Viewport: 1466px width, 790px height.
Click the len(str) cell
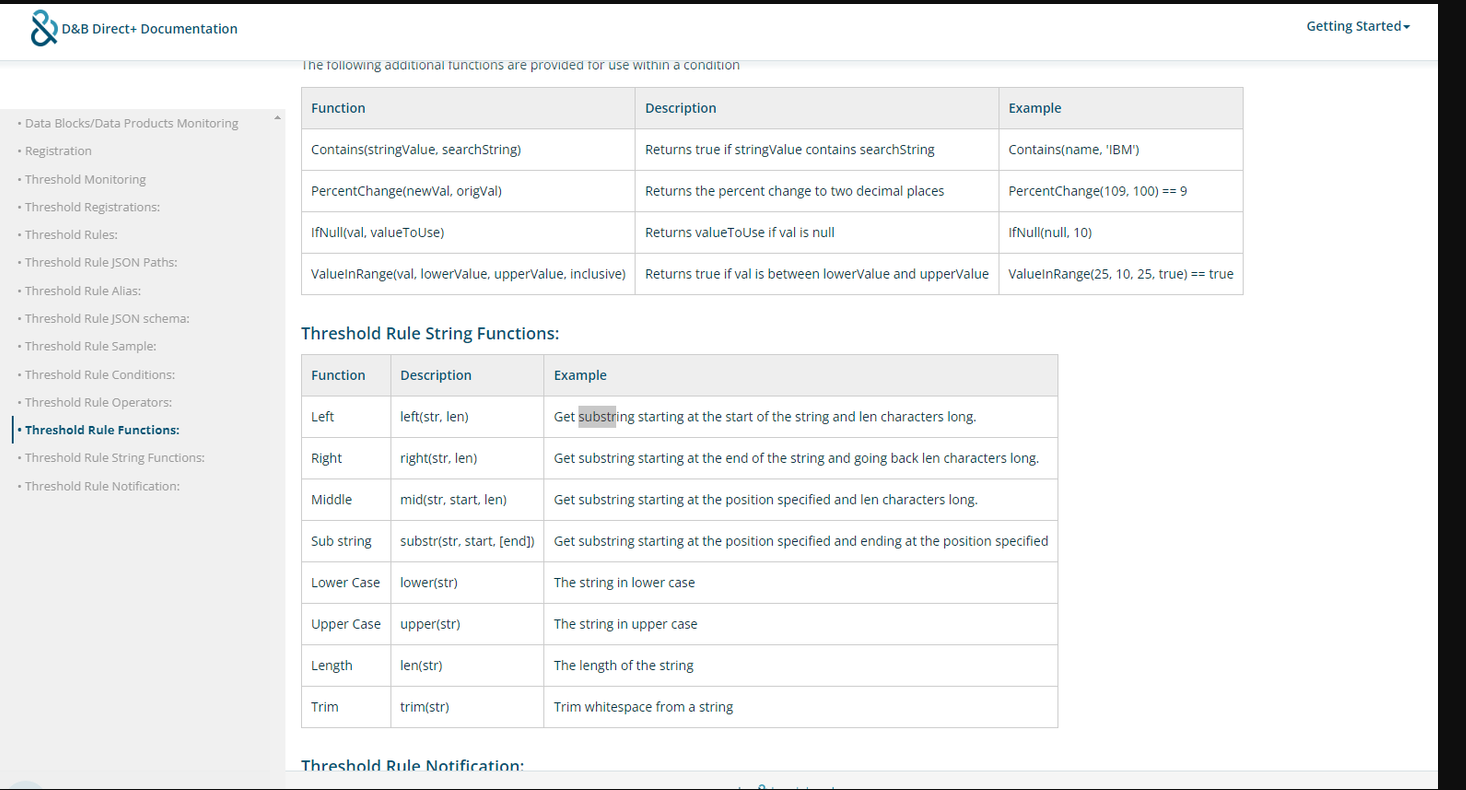[467, 666]
